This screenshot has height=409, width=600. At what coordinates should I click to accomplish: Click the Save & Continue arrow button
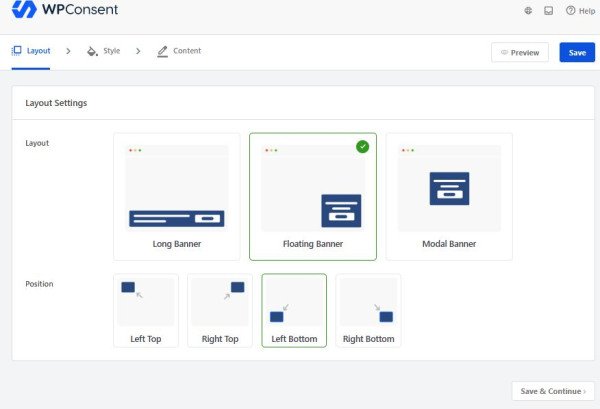(553, 391)
